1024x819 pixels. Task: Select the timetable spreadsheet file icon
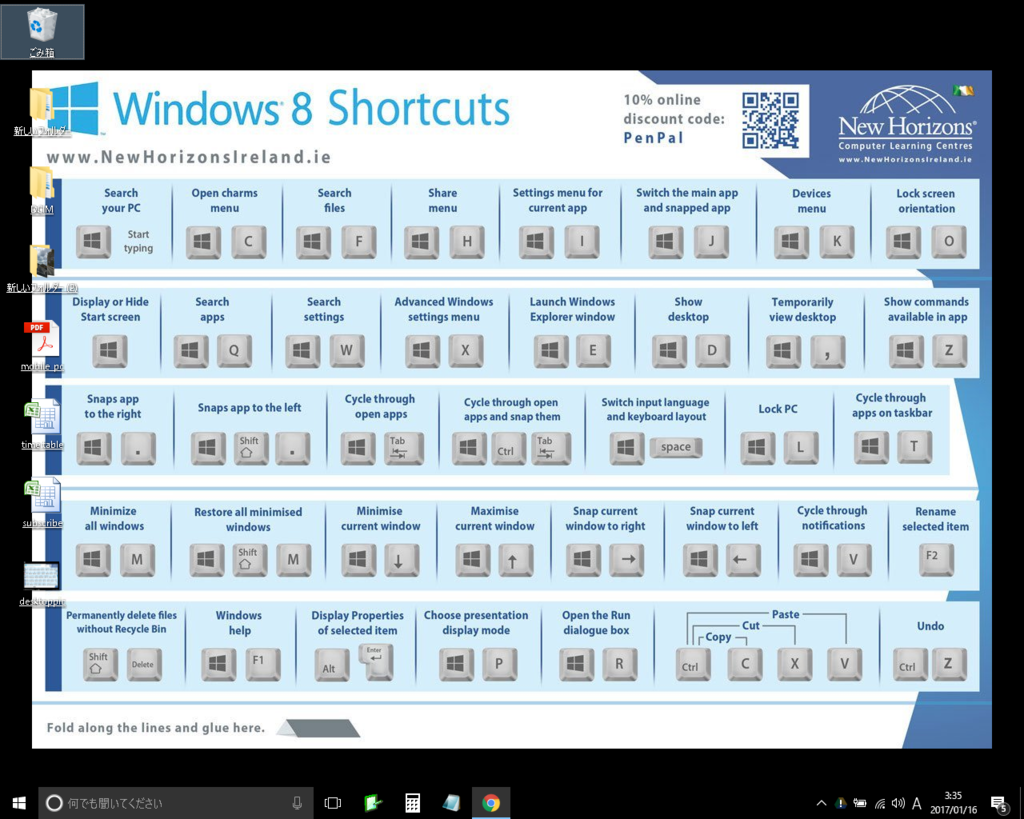pyautogui.click(x=42, y=420)
